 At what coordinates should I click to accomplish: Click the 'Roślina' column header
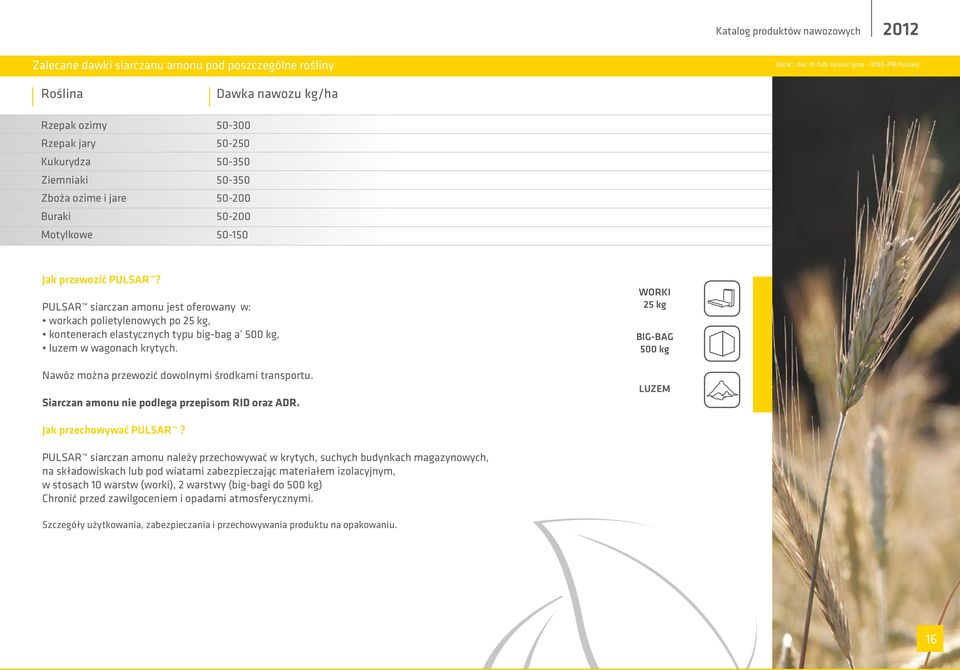click(62, 94)
